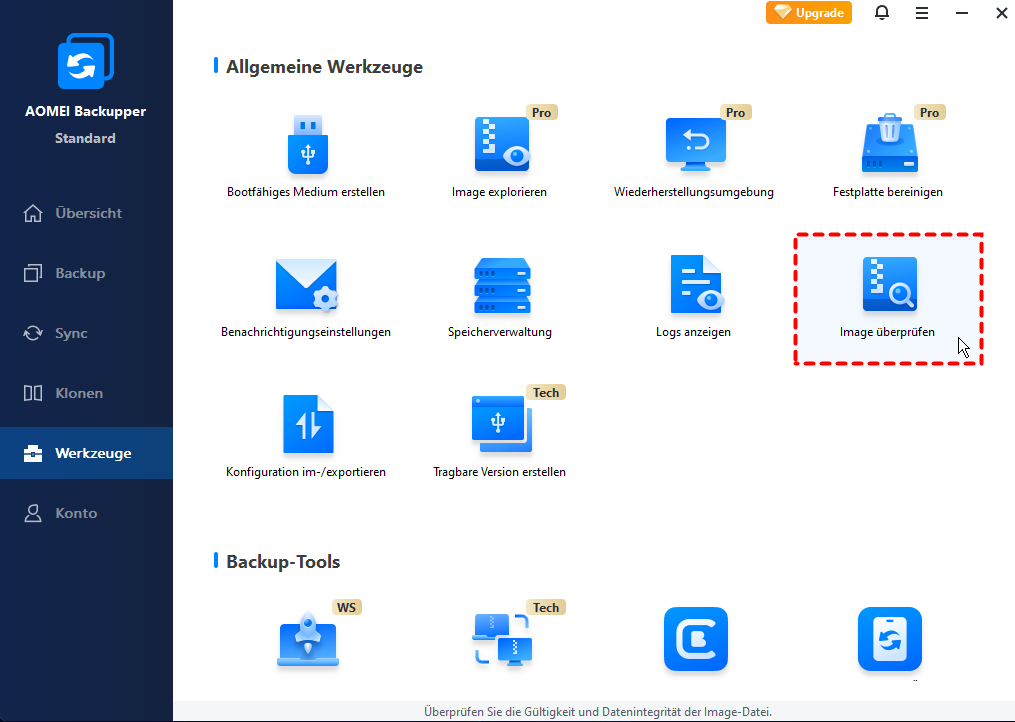Click the Konfiguration im-/exportieren label
Viewport: 1015px width, 722px height.
(306, 472)
